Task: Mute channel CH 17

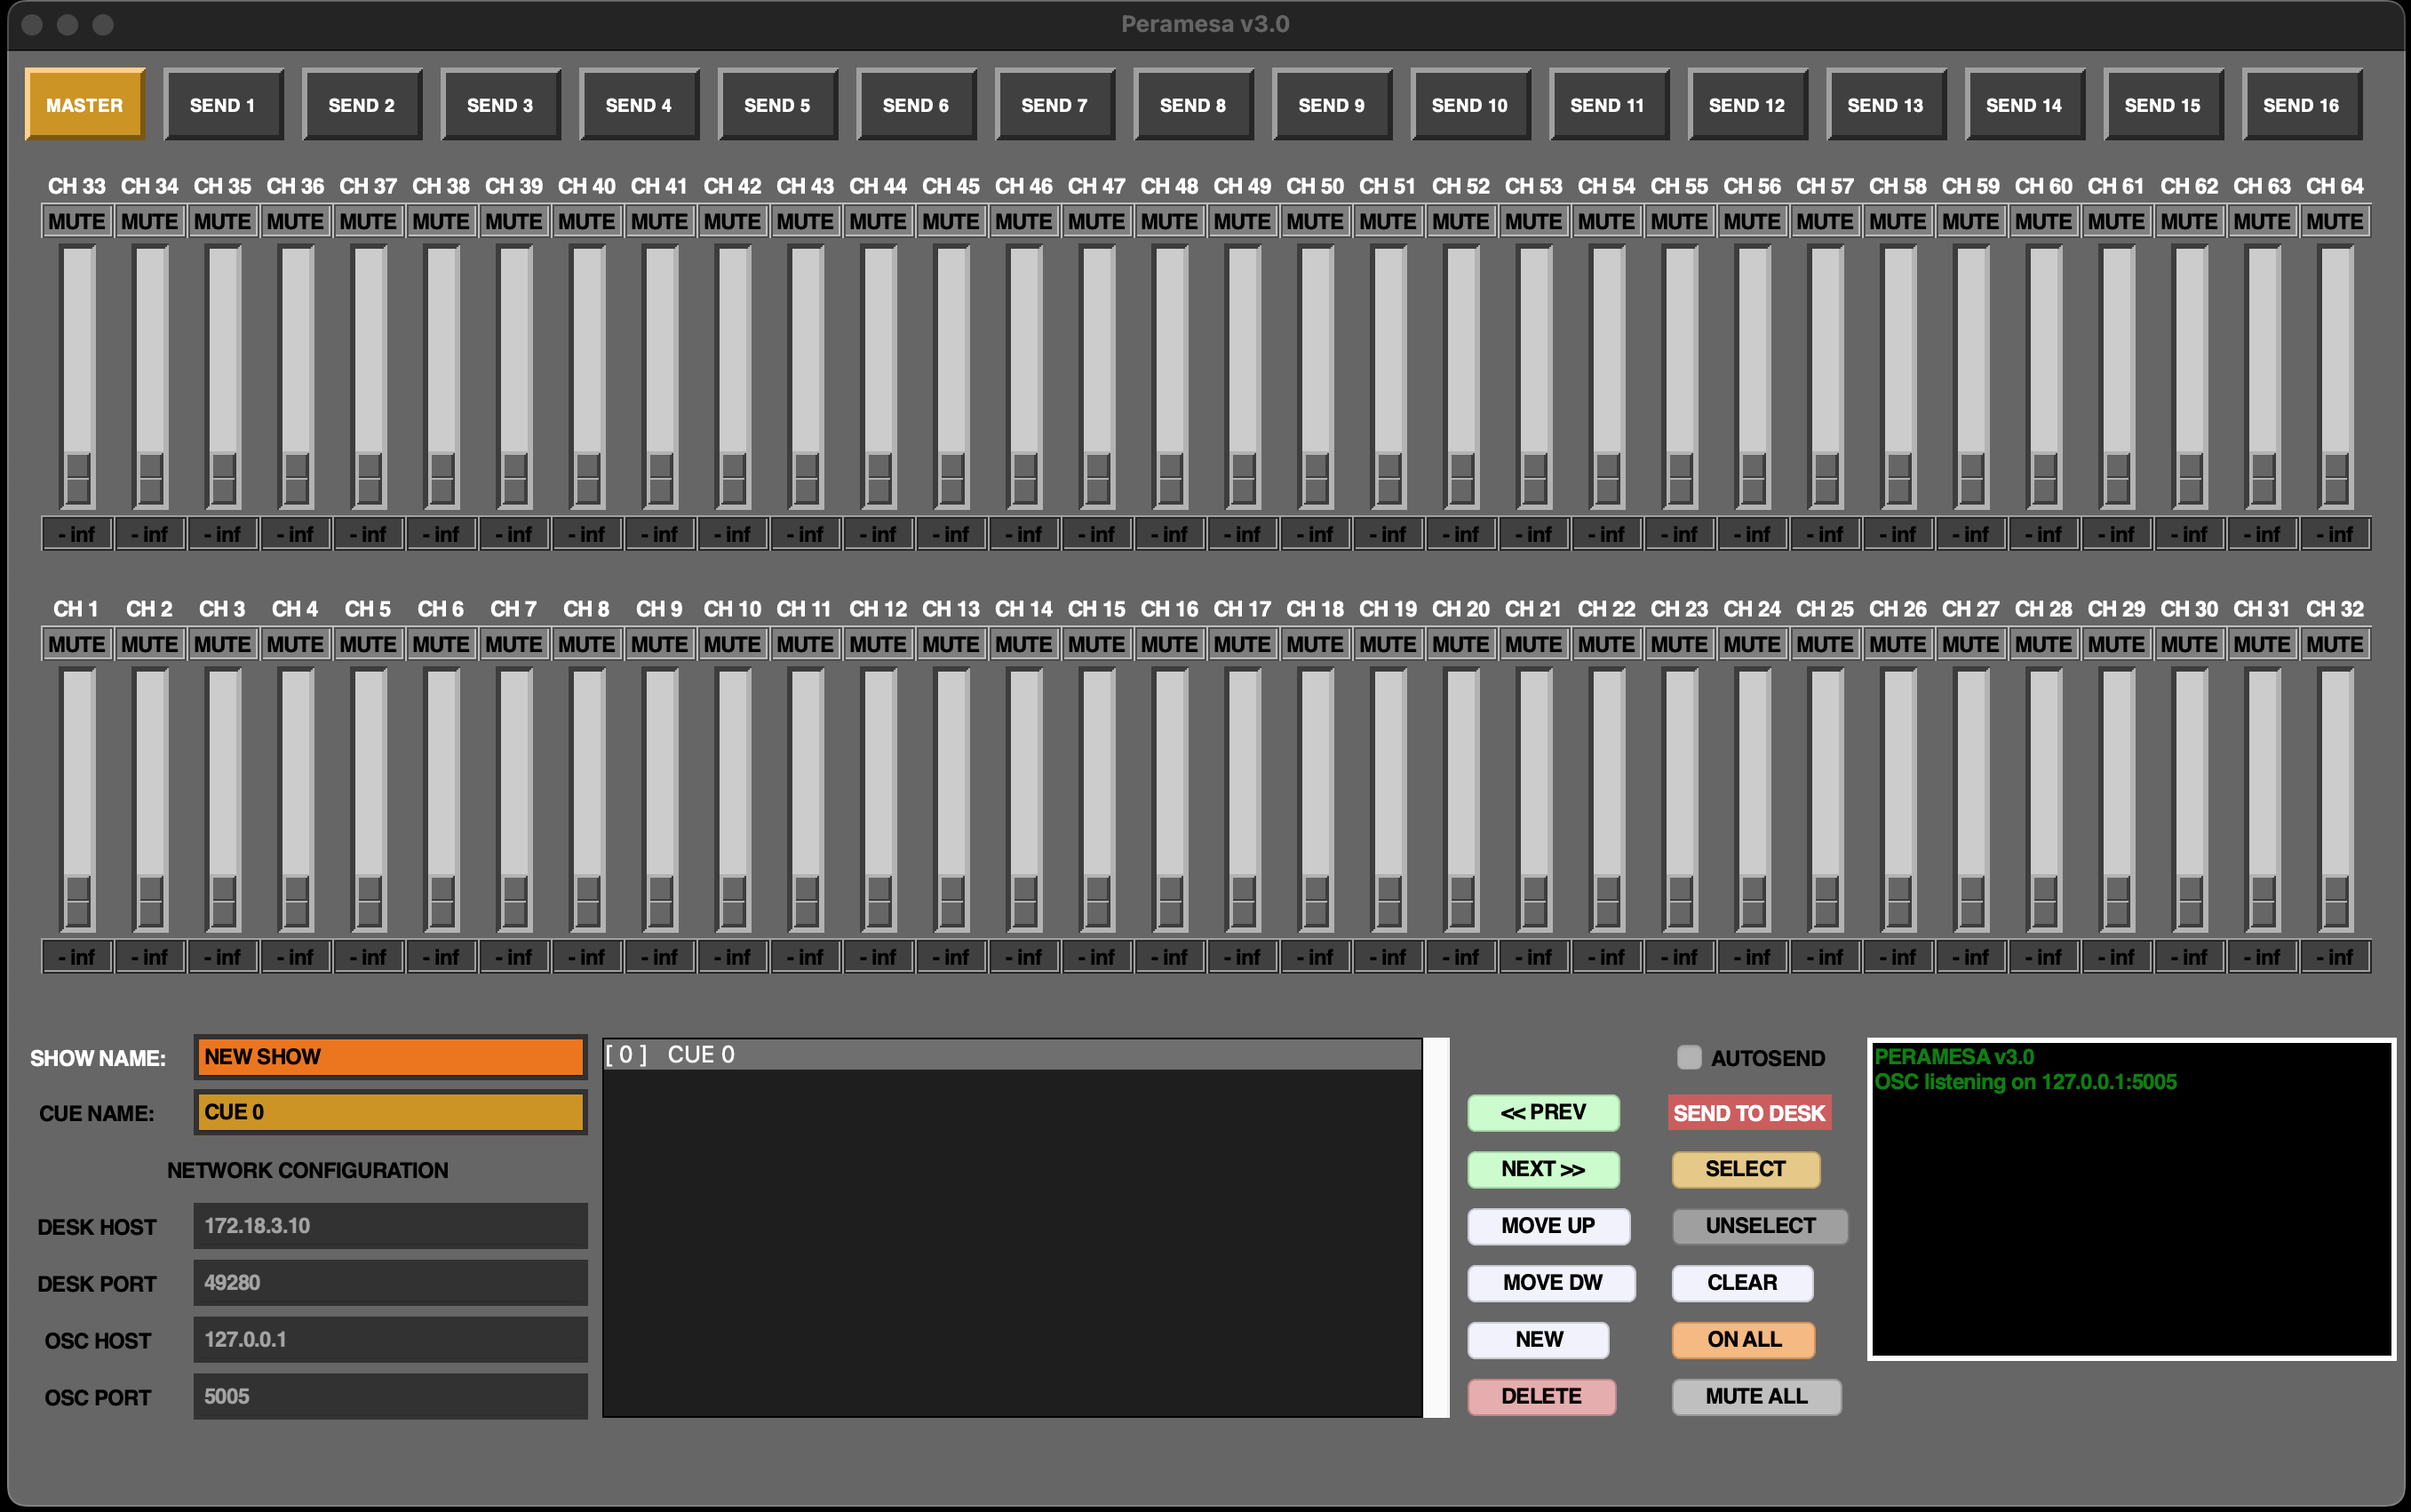Action: tap(1242, 643)
